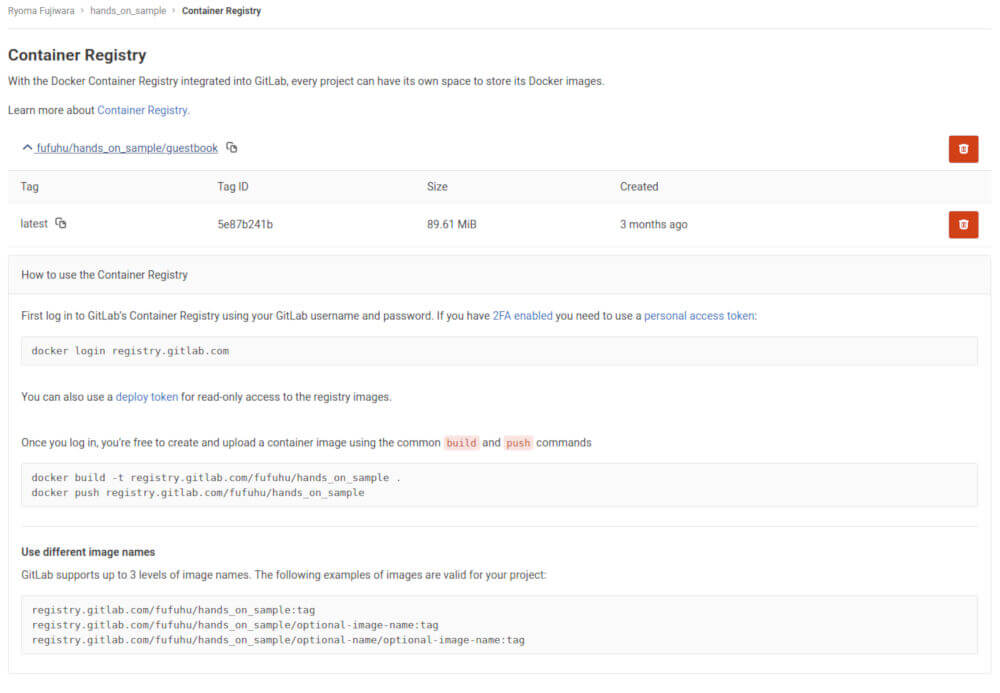
Task: Select tag ID 5e87b241b
Action: tap(245, 224)
